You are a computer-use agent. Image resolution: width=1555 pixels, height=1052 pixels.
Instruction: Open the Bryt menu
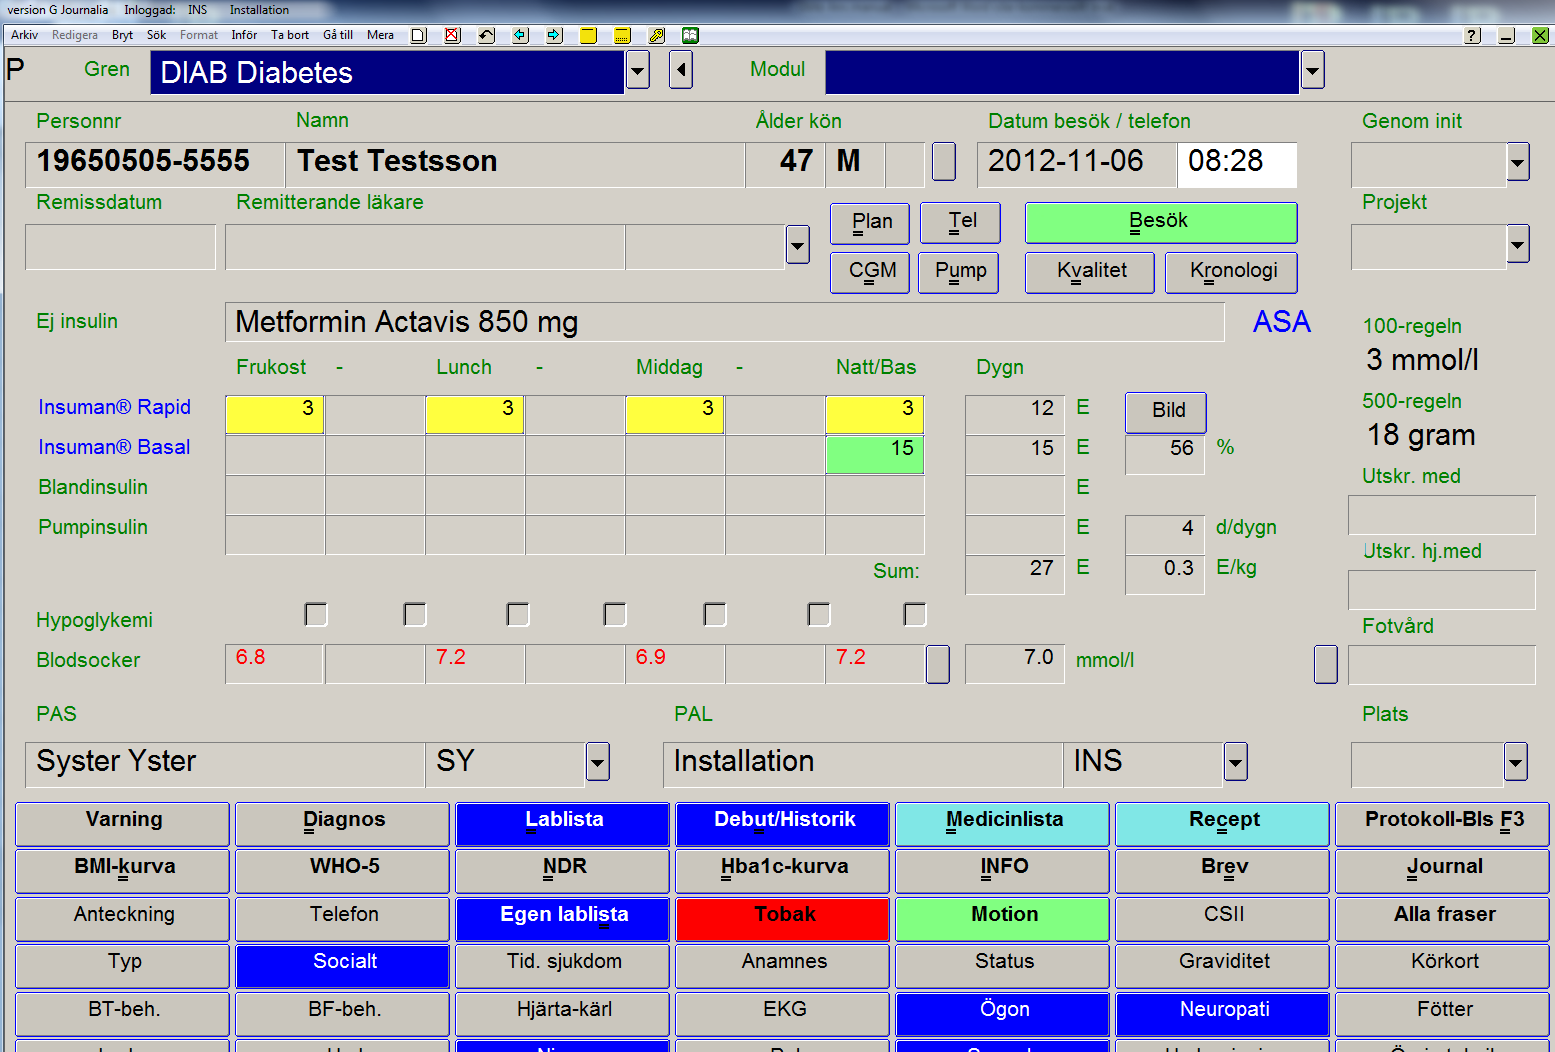pos(122,35)
